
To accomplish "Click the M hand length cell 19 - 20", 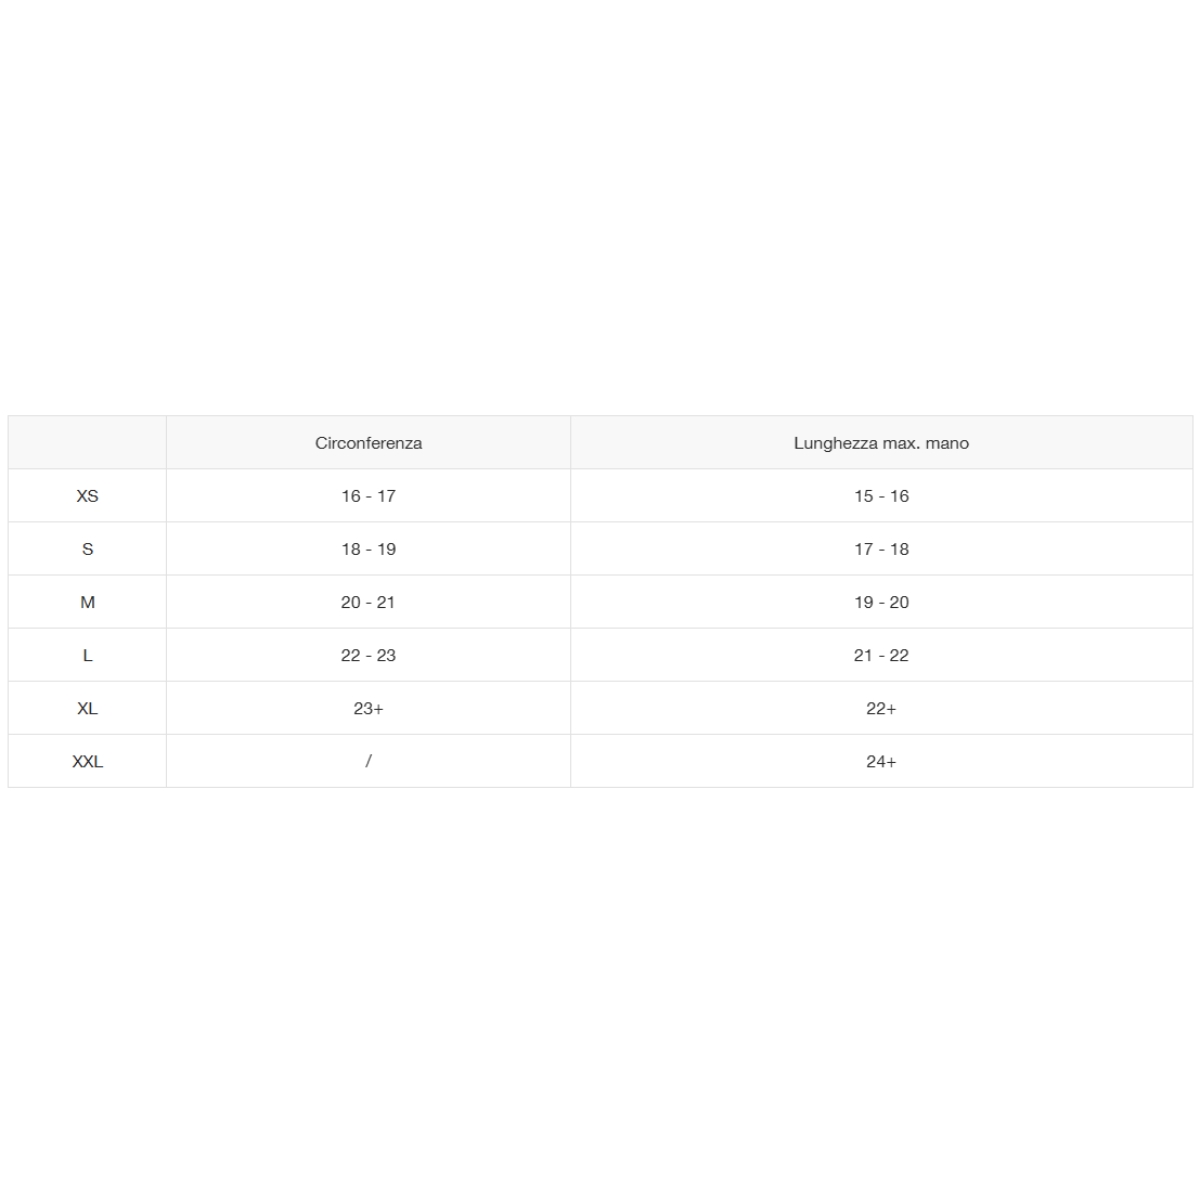I will click(x=881, y=602).
